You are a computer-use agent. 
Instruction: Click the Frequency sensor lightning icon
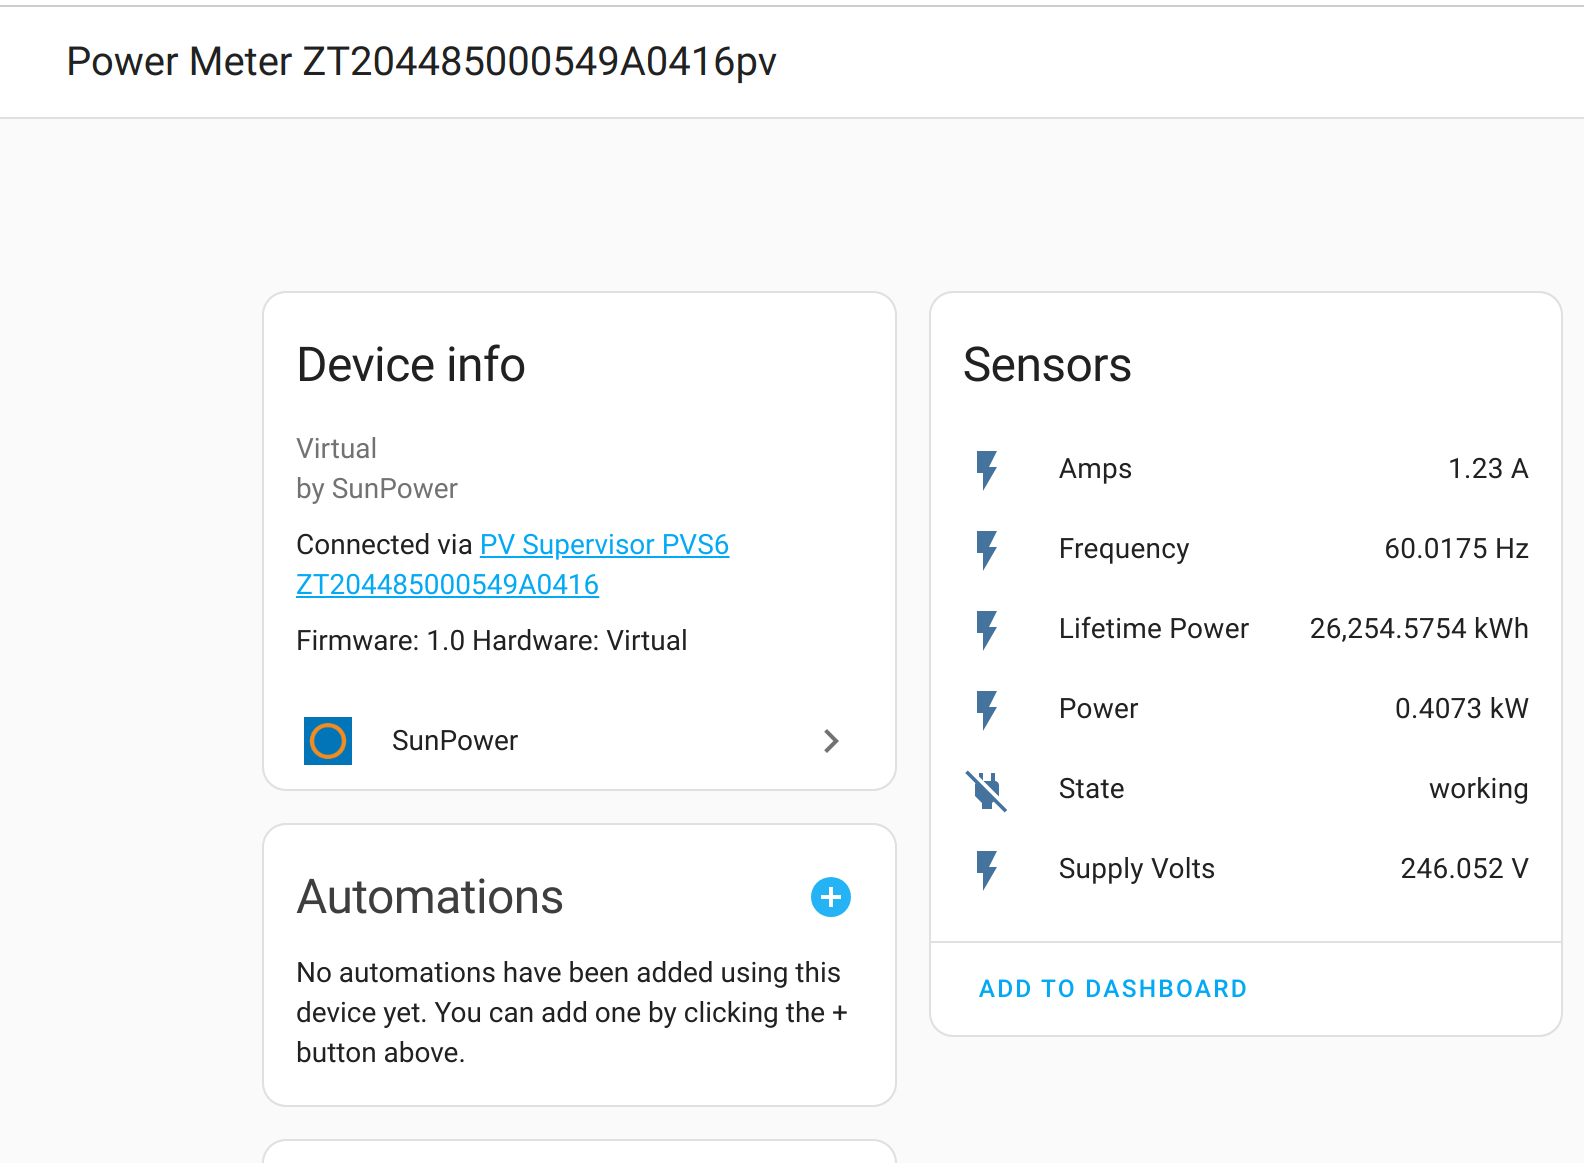point(987,549)
